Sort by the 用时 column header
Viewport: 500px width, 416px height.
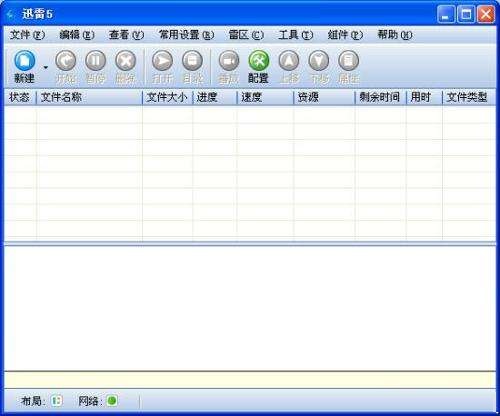[x=424, y=97]
